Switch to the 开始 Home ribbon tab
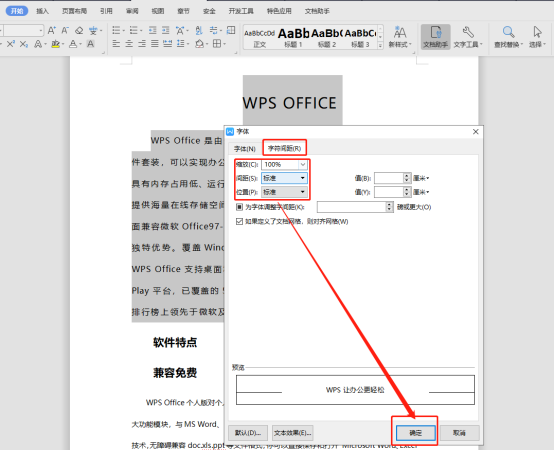554x450 pixels. 17,11
